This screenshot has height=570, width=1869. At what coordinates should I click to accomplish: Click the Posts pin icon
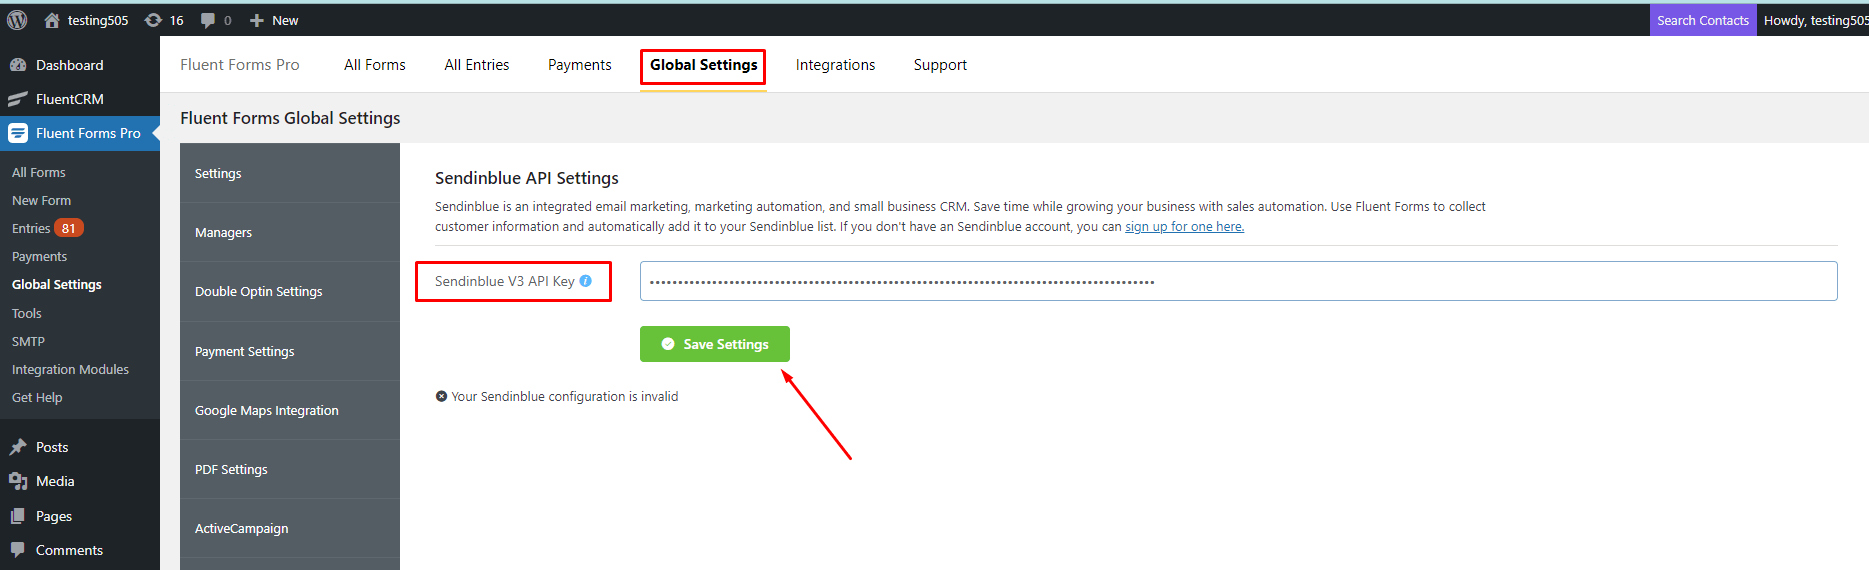(18, 447)
